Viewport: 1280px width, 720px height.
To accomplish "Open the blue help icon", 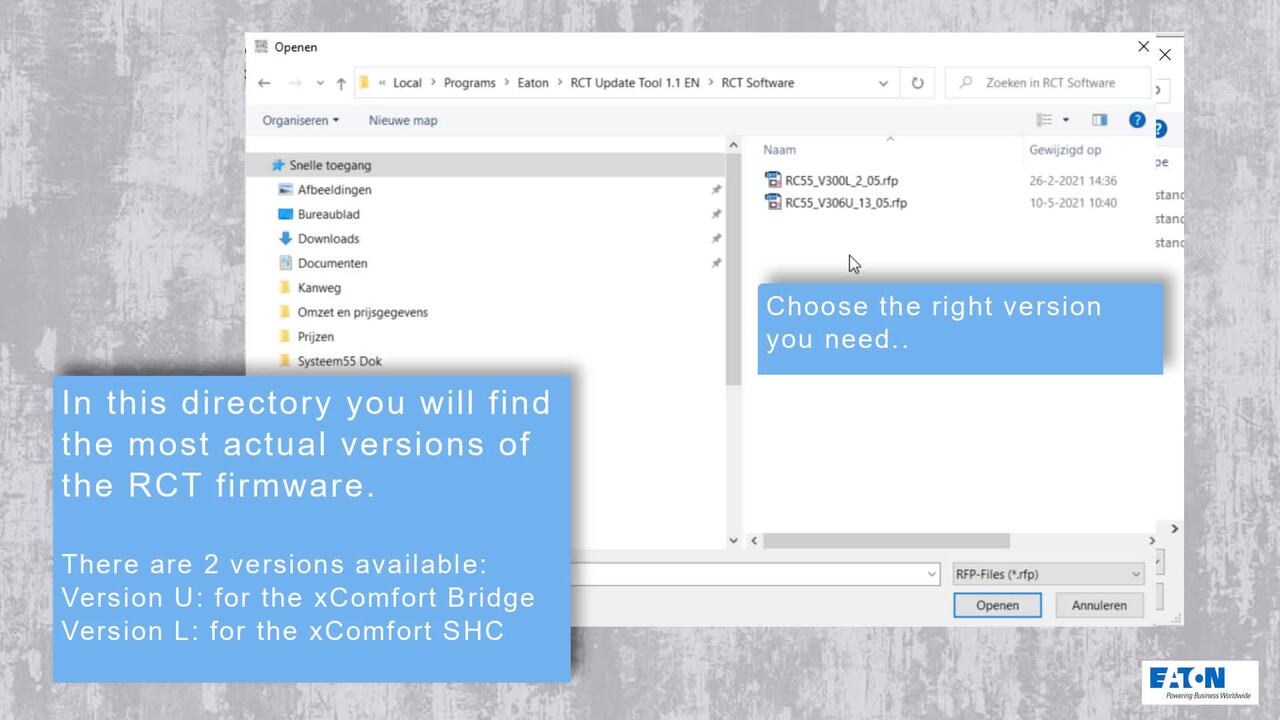I will click(1137, 120).
